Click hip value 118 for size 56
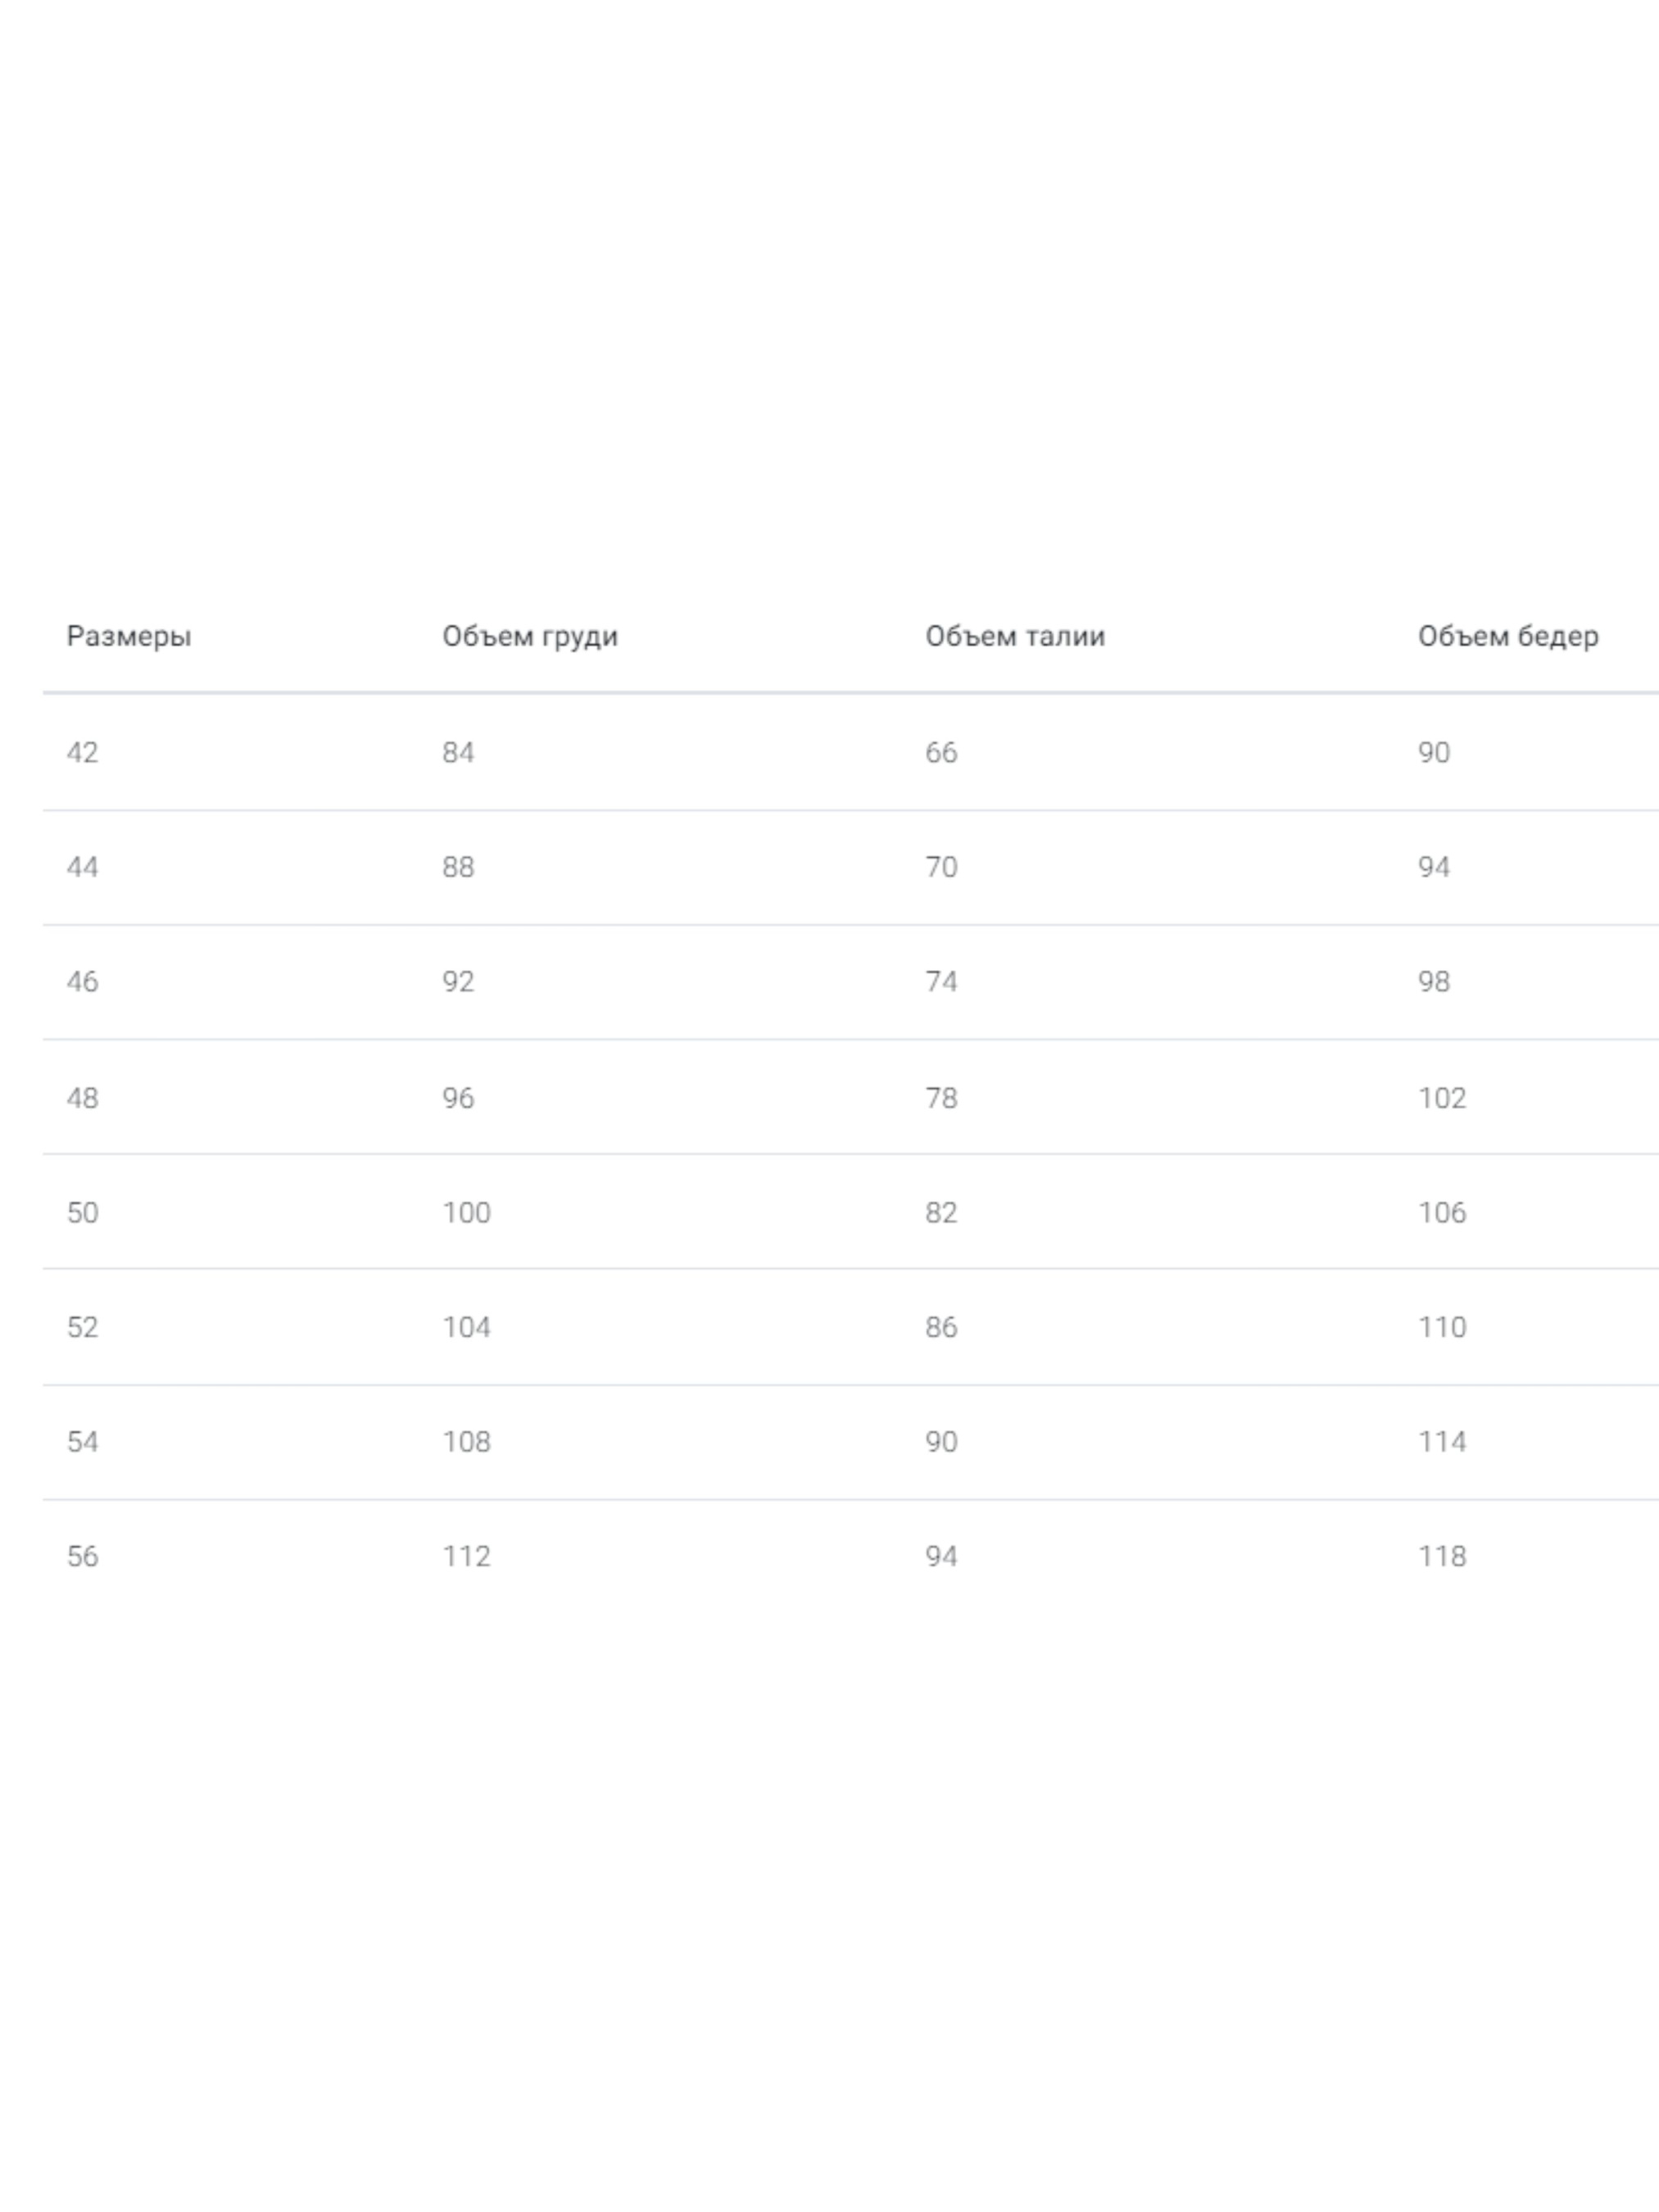Screen dimensions: 1659x2212 click(x=1441, y=1557)
